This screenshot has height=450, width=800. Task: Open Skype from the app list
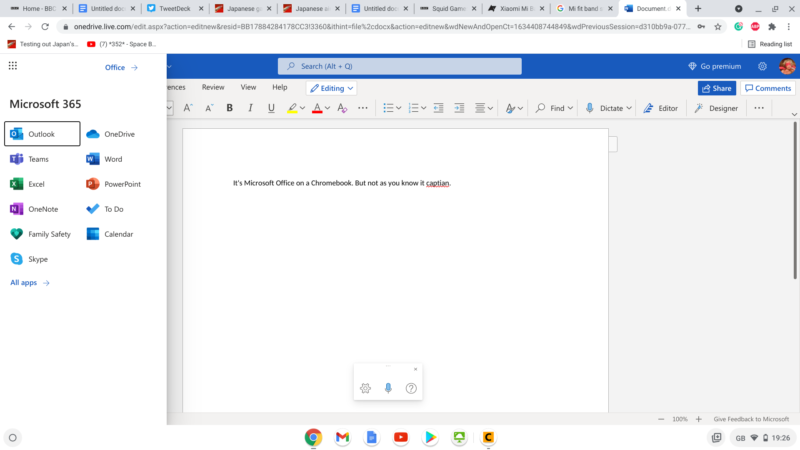[x=29, y=259]
